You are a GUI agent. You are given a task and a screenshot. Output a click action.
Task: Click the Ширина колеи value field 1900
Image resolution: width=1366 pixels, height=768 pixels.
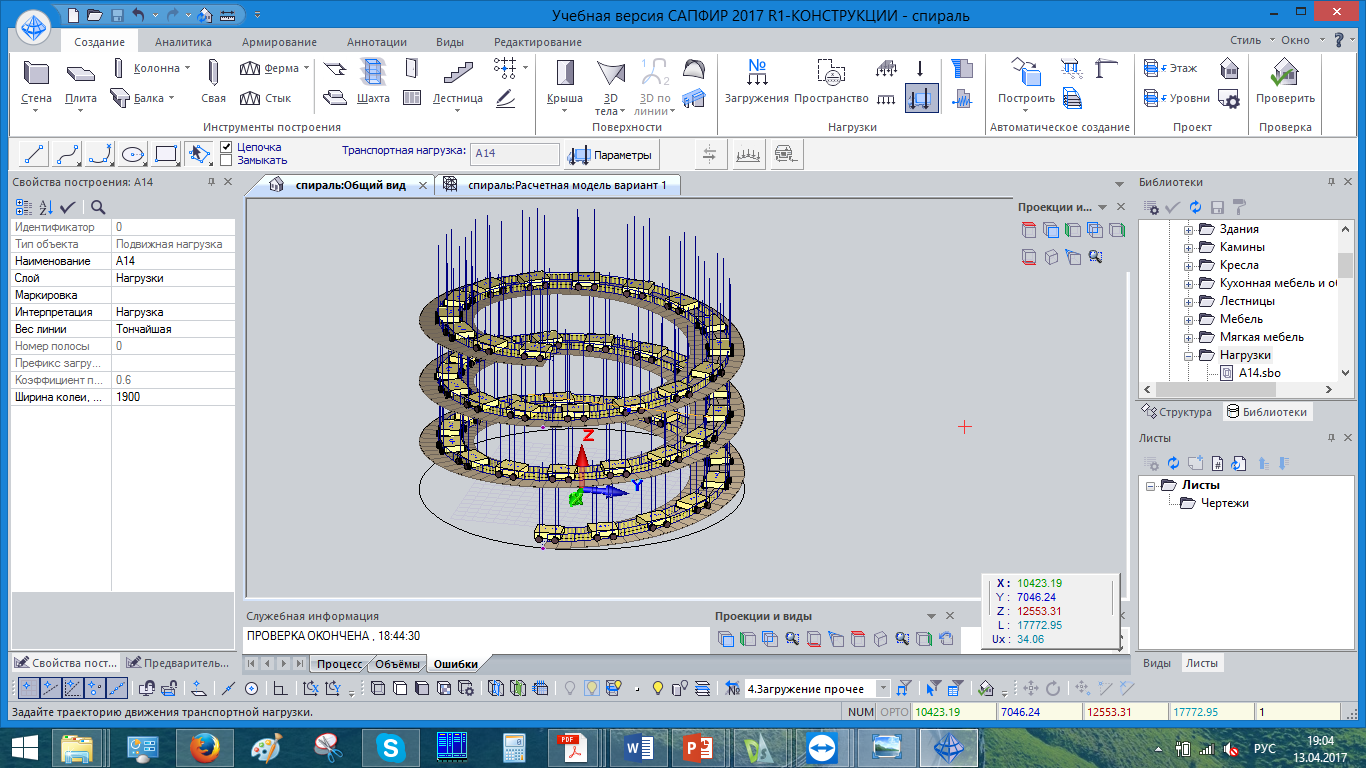click(173, 397)
